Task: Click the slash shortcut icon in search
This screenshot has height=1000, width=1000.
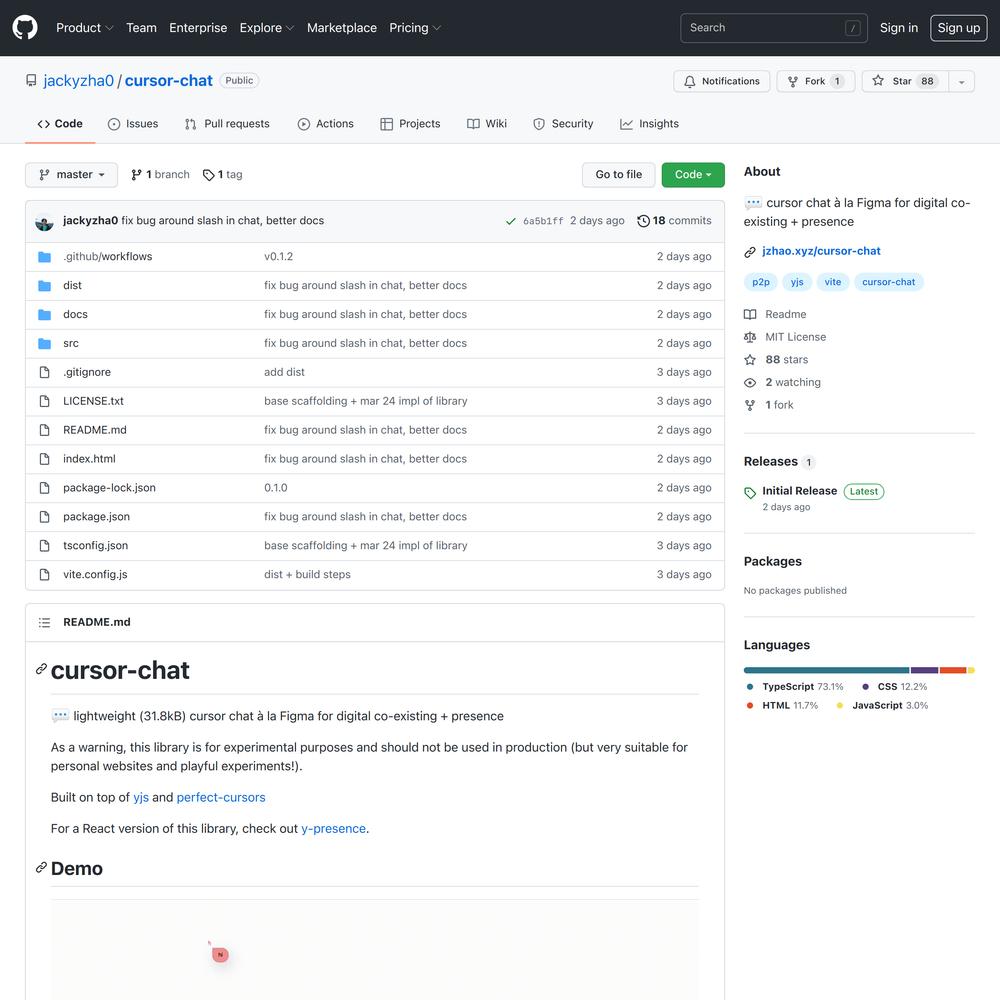Action: pyautogui.click(x=852, y=28)
